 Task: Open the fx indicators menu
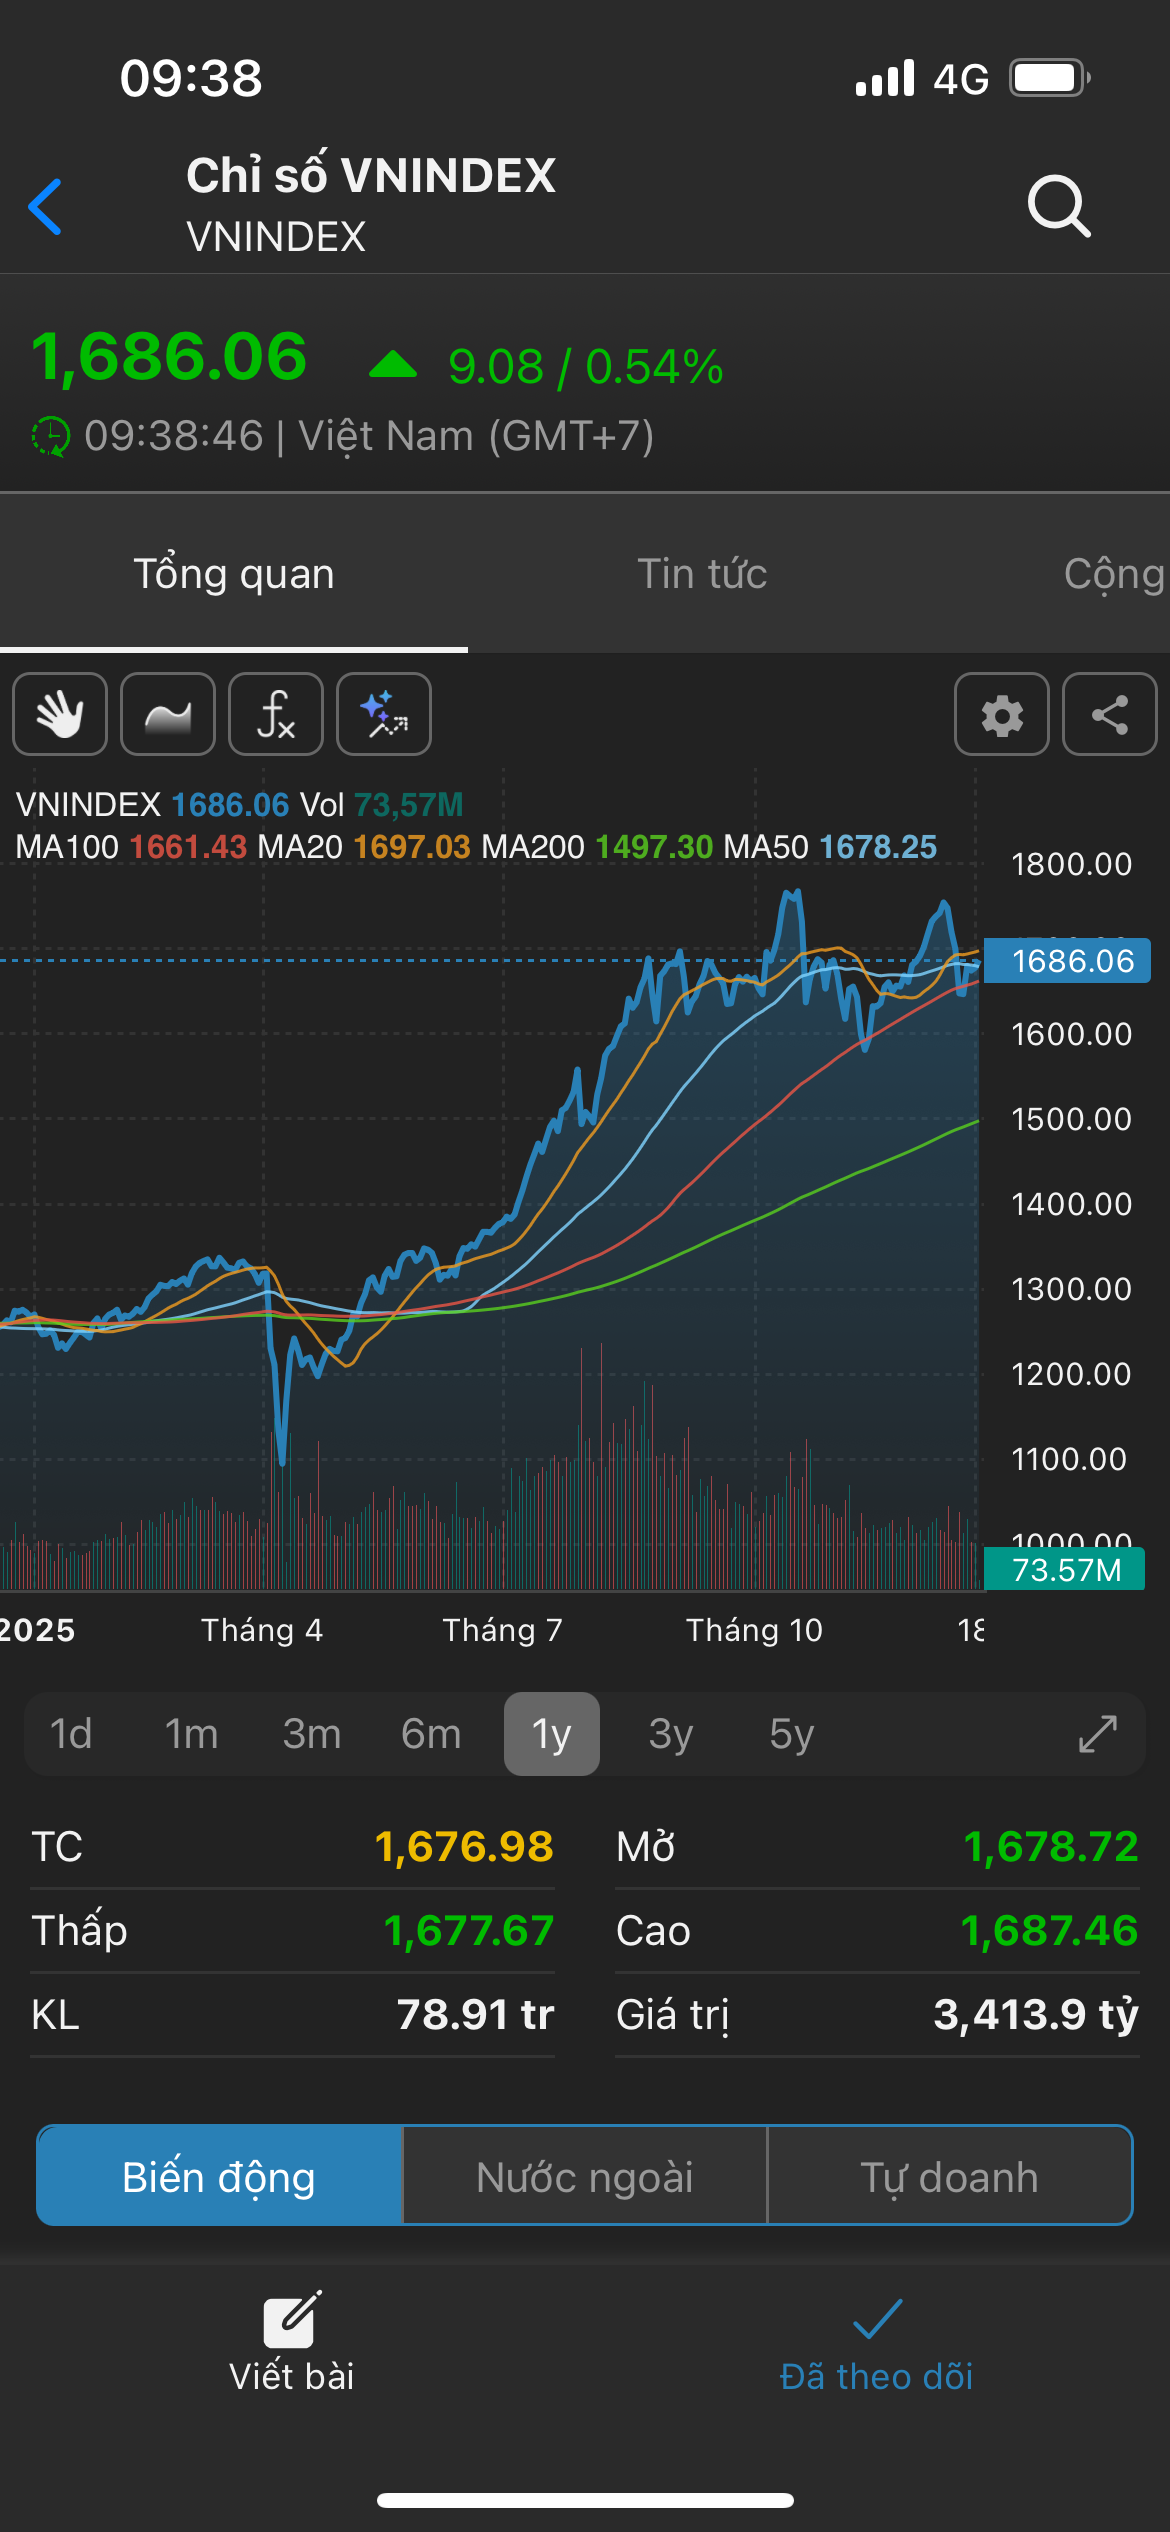click(x=276, y=714)
